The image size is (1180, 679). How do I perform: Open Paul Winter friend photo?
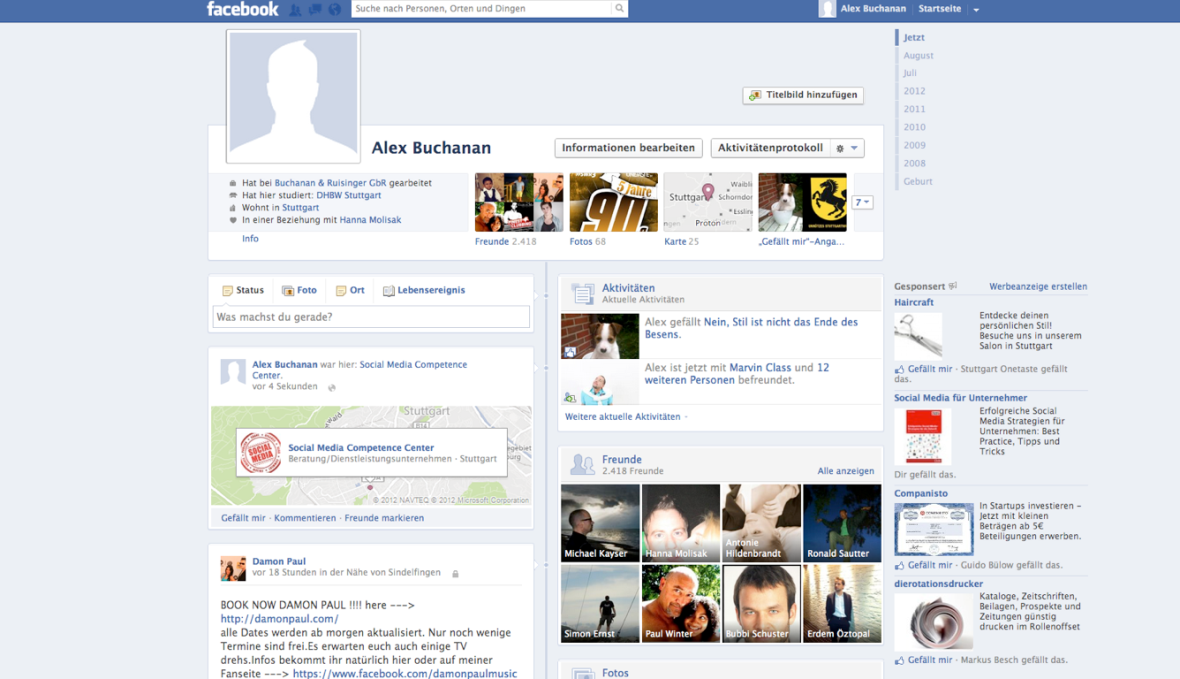[680, 604]
